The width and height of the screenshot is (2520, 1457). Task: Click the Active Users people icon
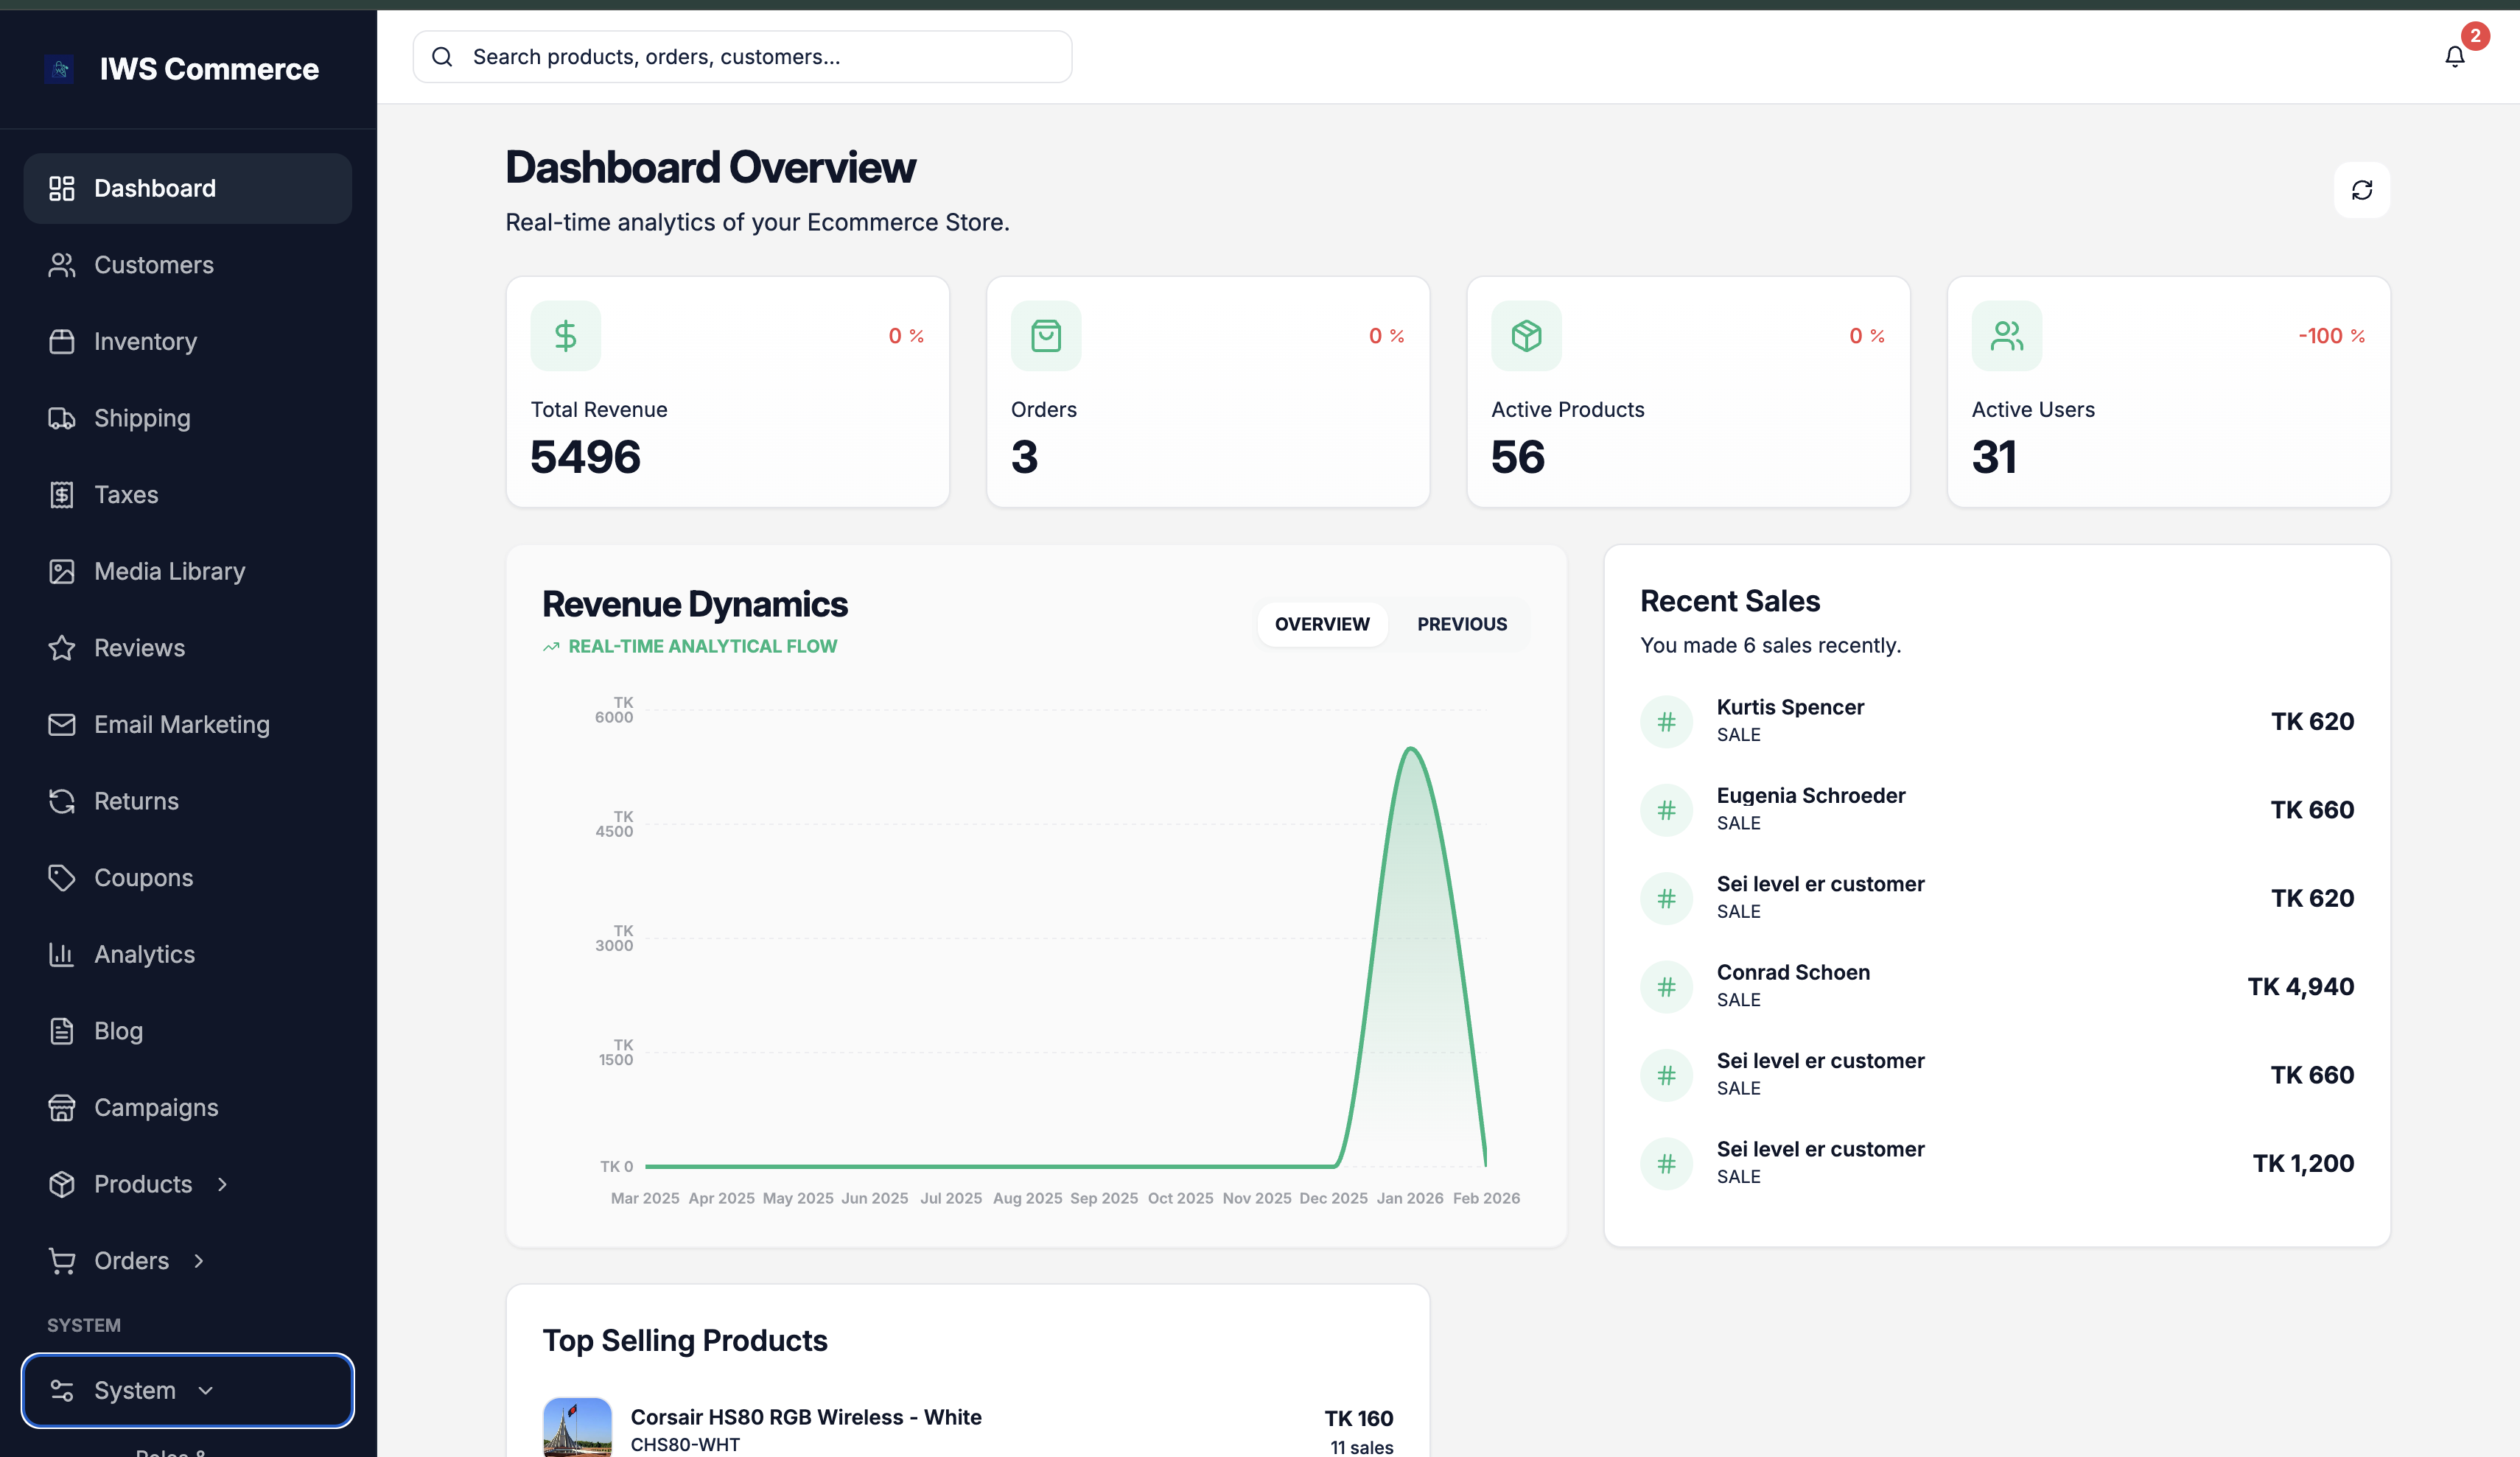point(2006,336)
